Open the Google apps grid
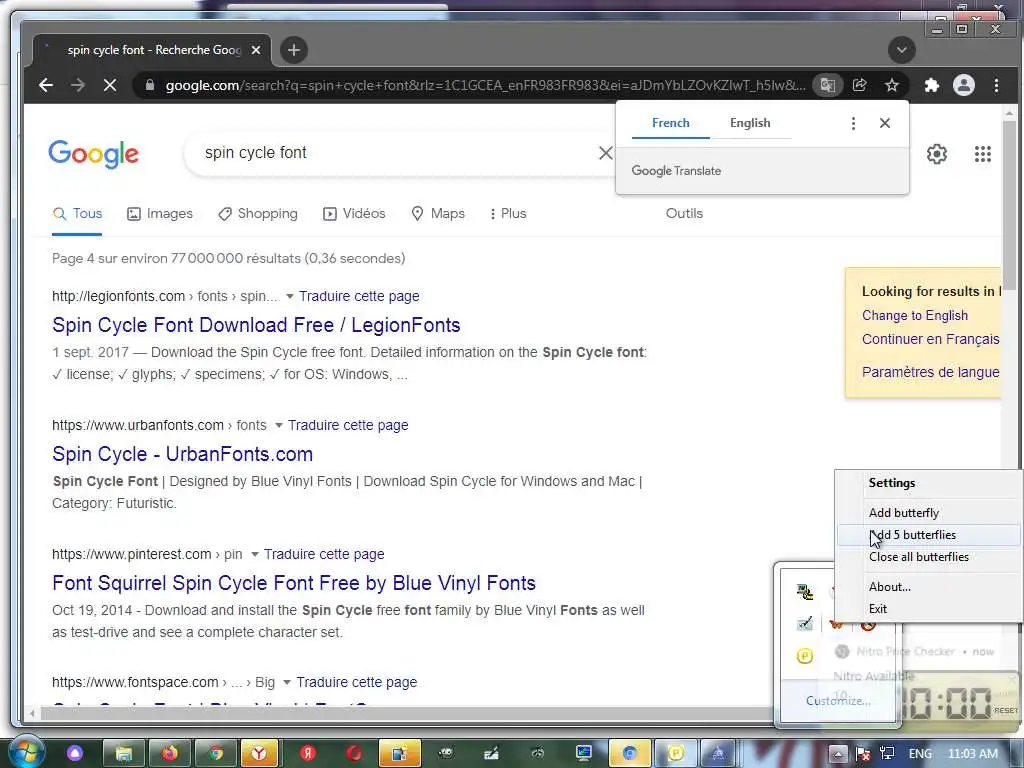1024x768 pixels. click(x=983, y=154)
